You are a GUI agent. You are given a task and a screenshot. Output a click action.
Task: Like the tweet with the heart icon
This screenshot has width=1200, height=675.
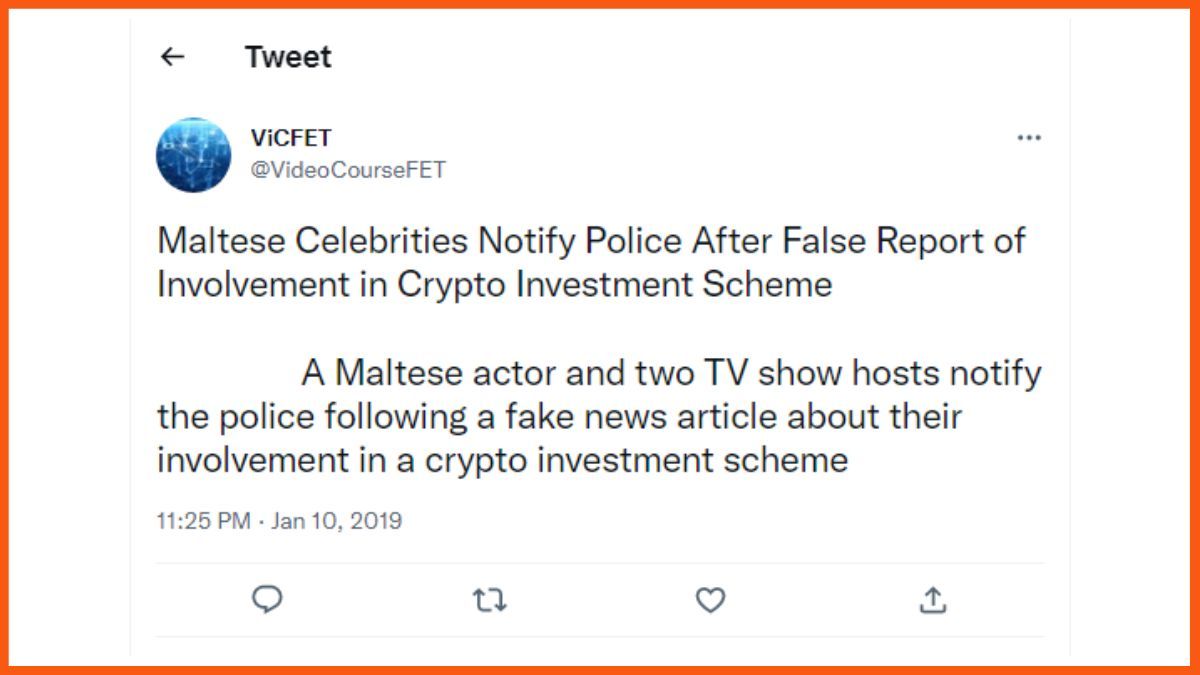(x=710, y=600)
